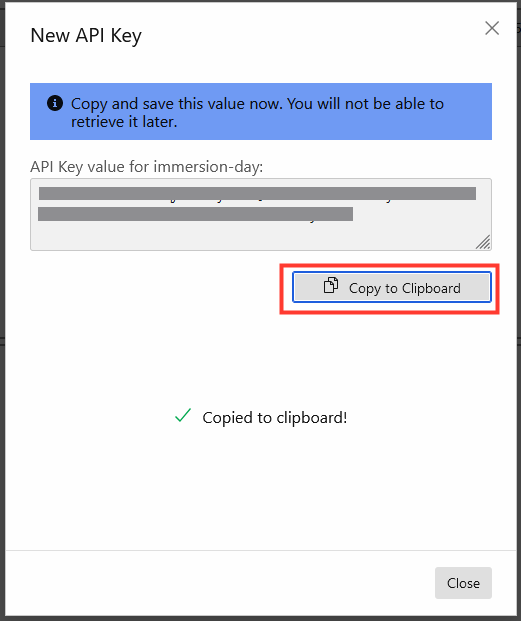Focus the API key value text area
521x621 pixels.
tap(261, 214)
